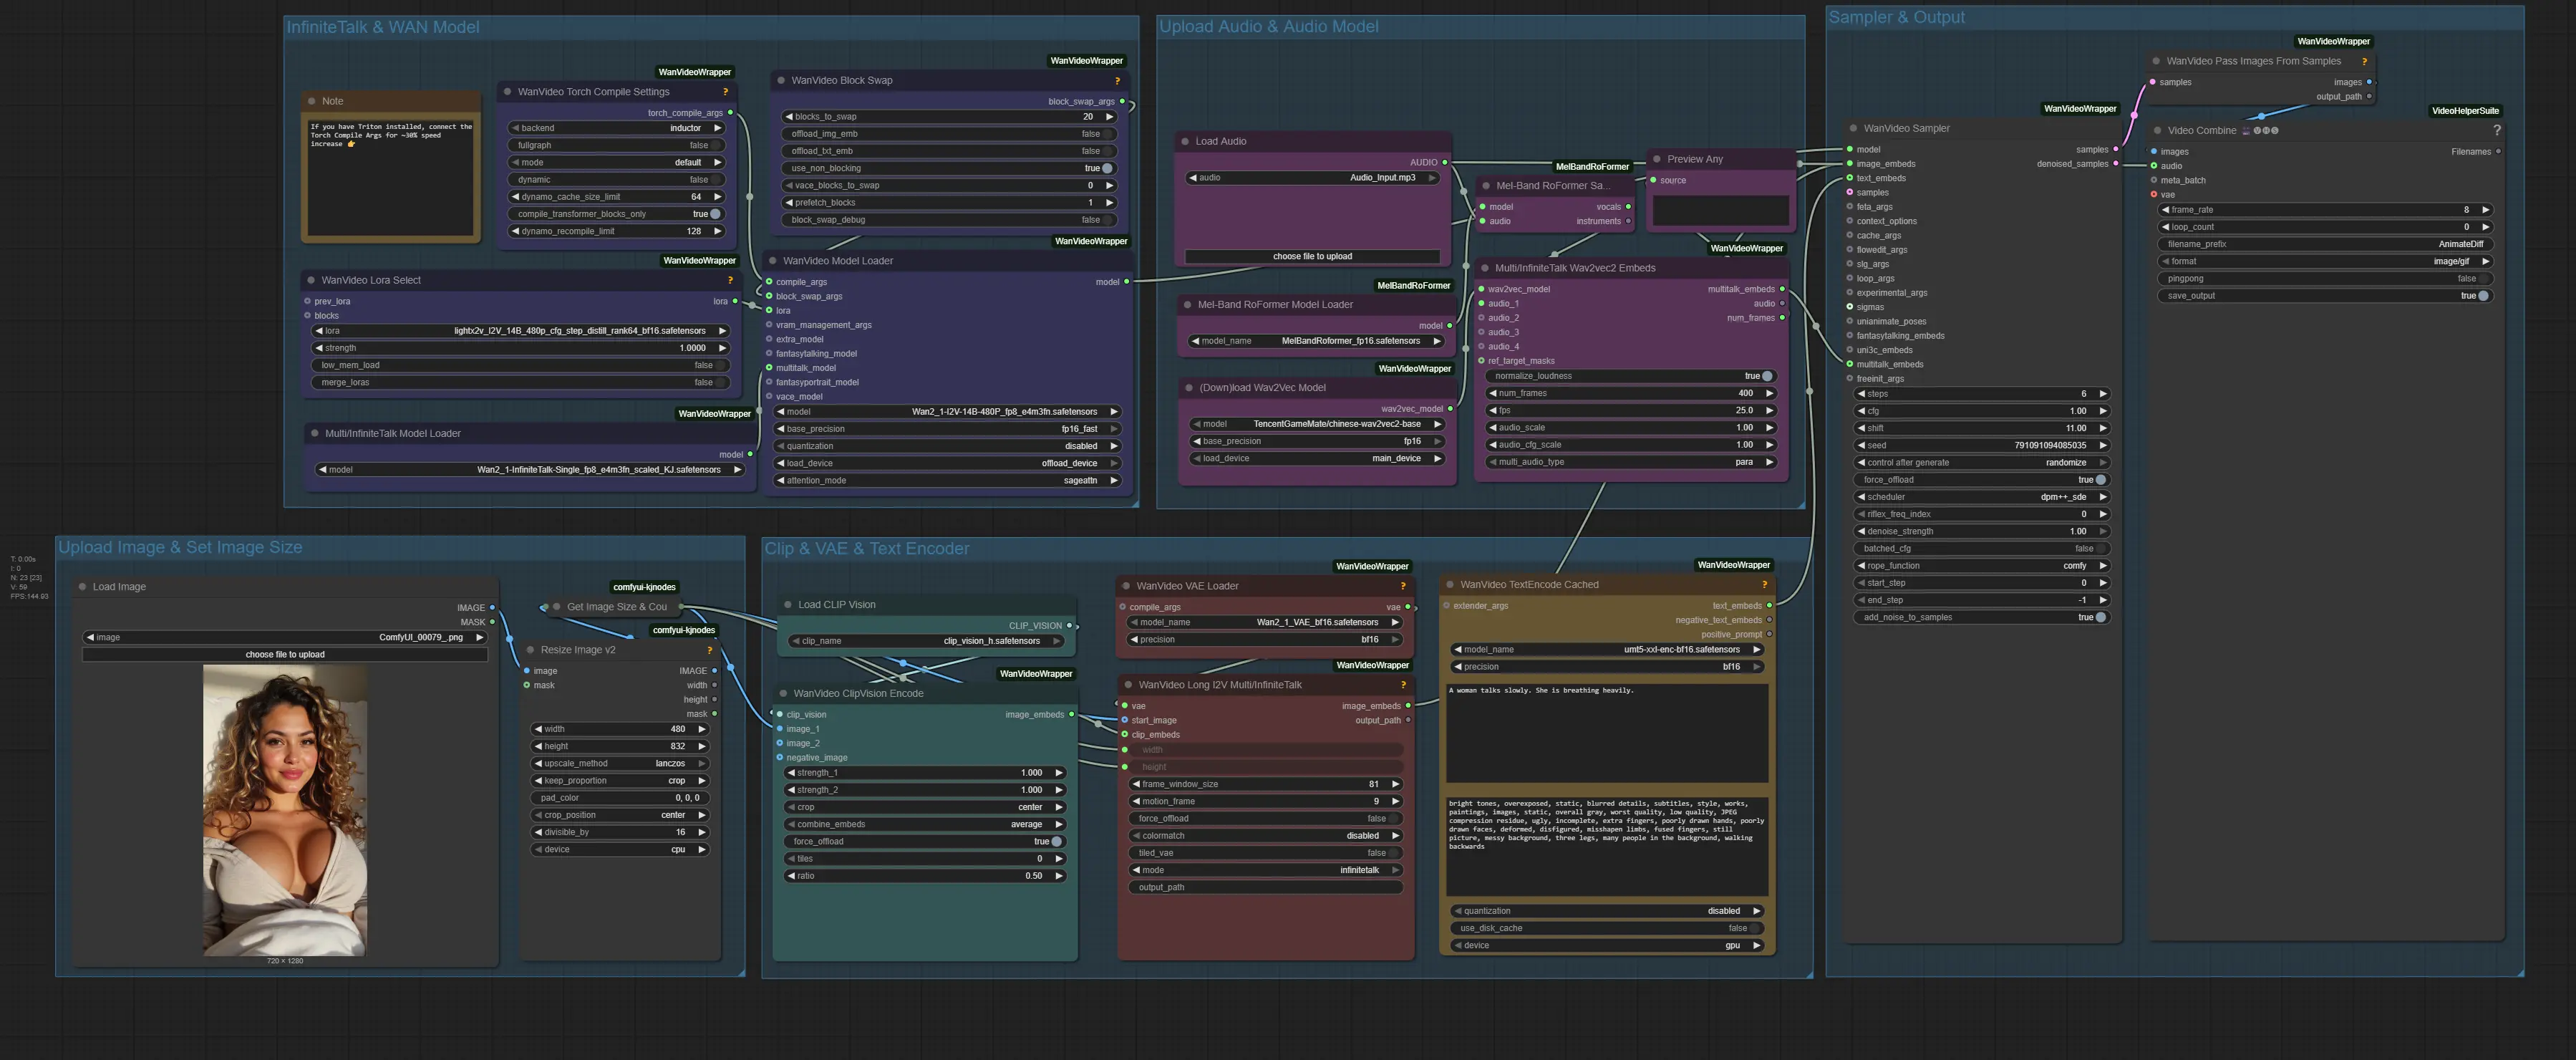Collapse the Note node using its dot
Screen dimensions: 2576x1060
point(312,101)
